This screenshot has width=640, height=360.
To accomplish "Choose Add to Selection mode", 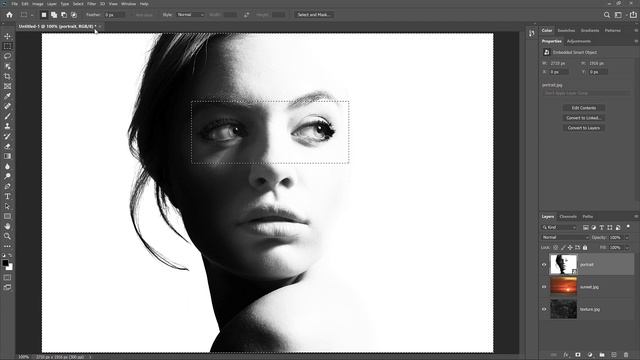I will (54, 15).
